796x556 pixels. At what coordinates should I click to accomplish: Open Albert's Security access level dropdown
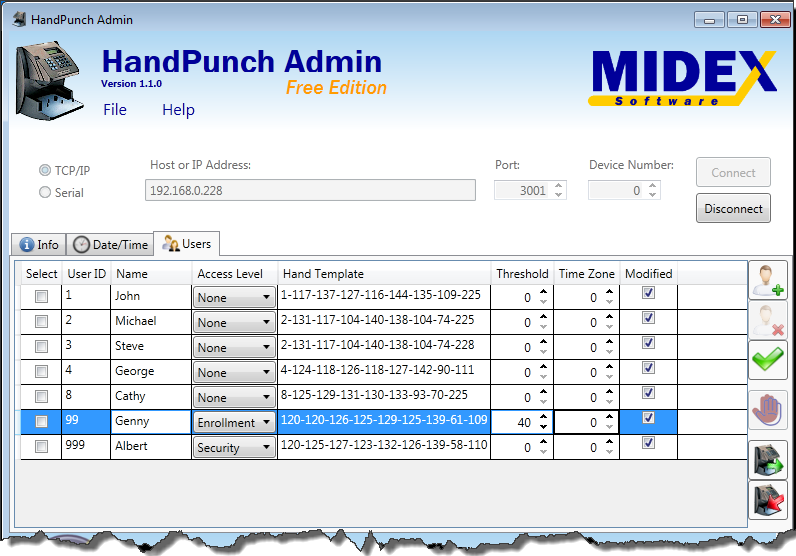(234, 447)
